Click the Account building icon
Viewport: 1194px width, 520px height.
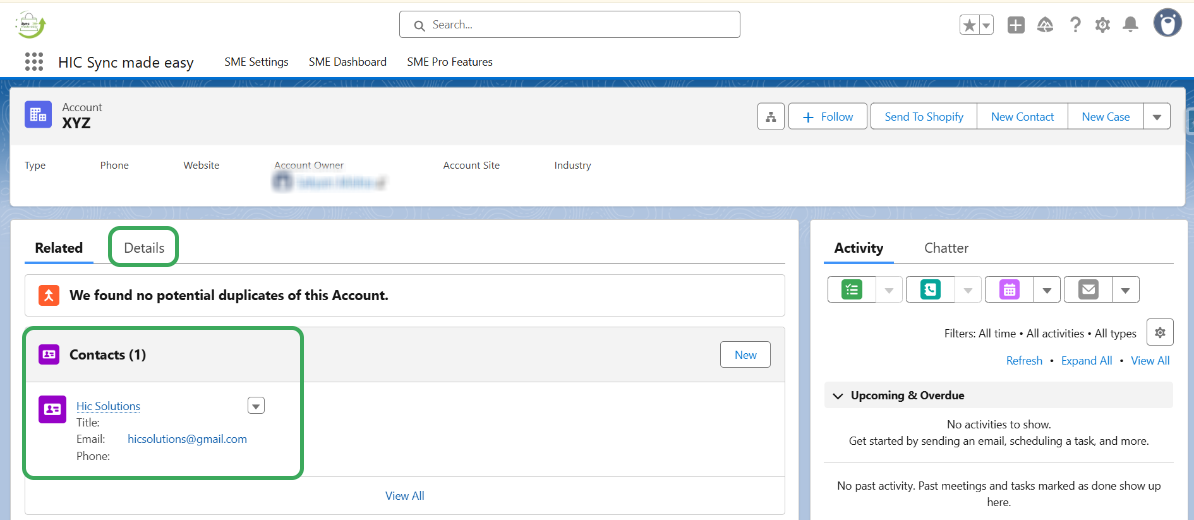(x=38, y=114)
